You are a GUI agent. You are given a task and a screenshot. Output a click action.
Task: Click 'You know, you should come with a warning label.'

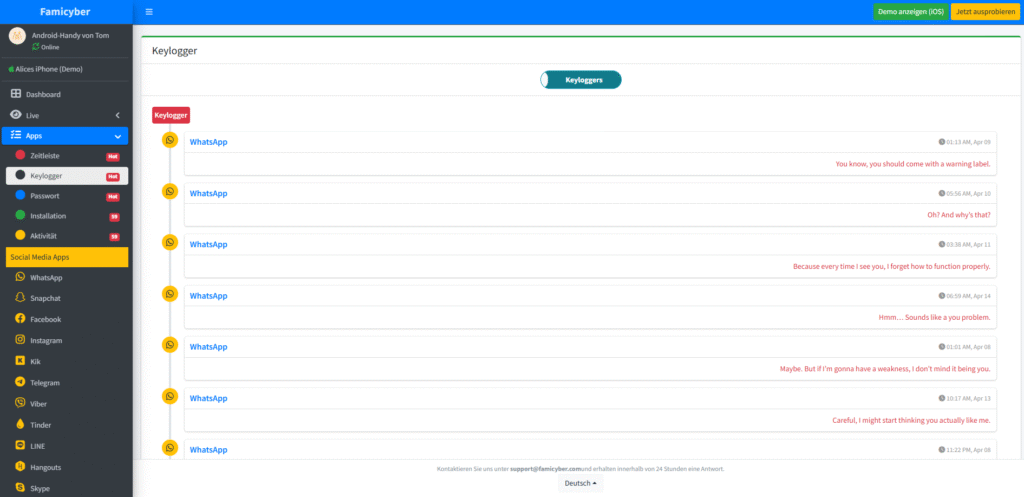coord(913,164)
